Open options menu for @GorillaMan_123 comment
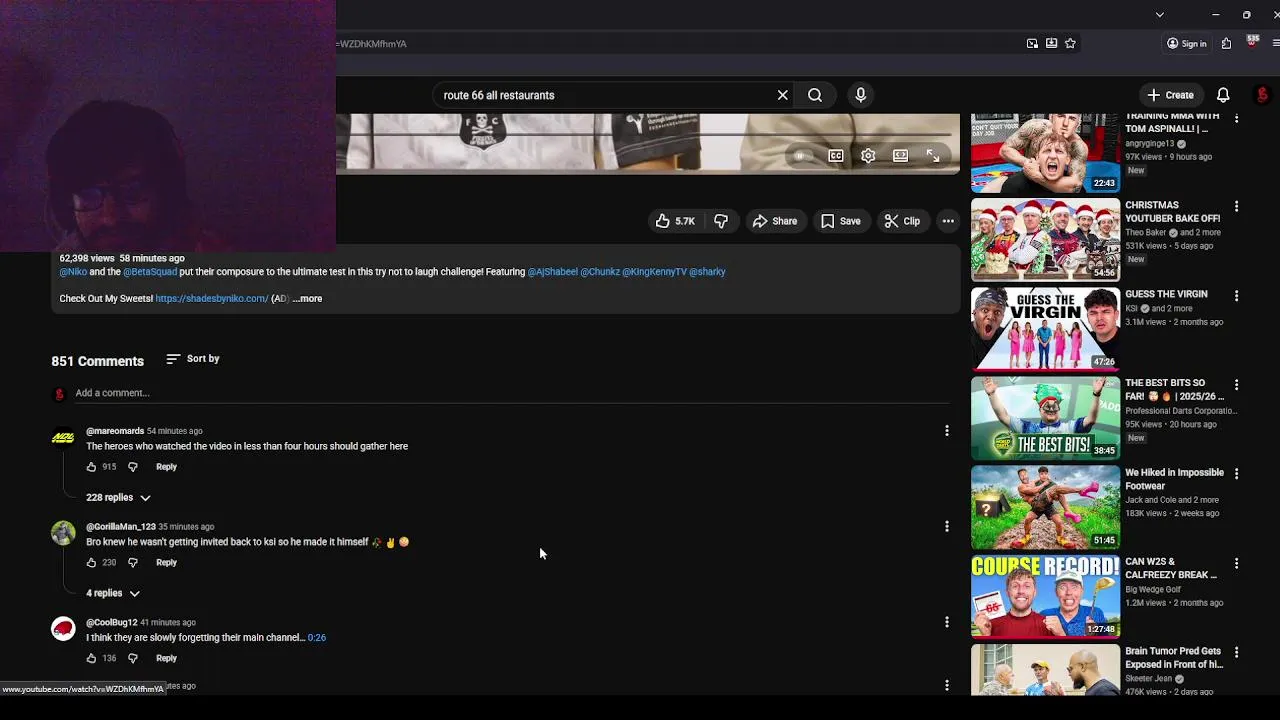 click(x=947, y=526)
